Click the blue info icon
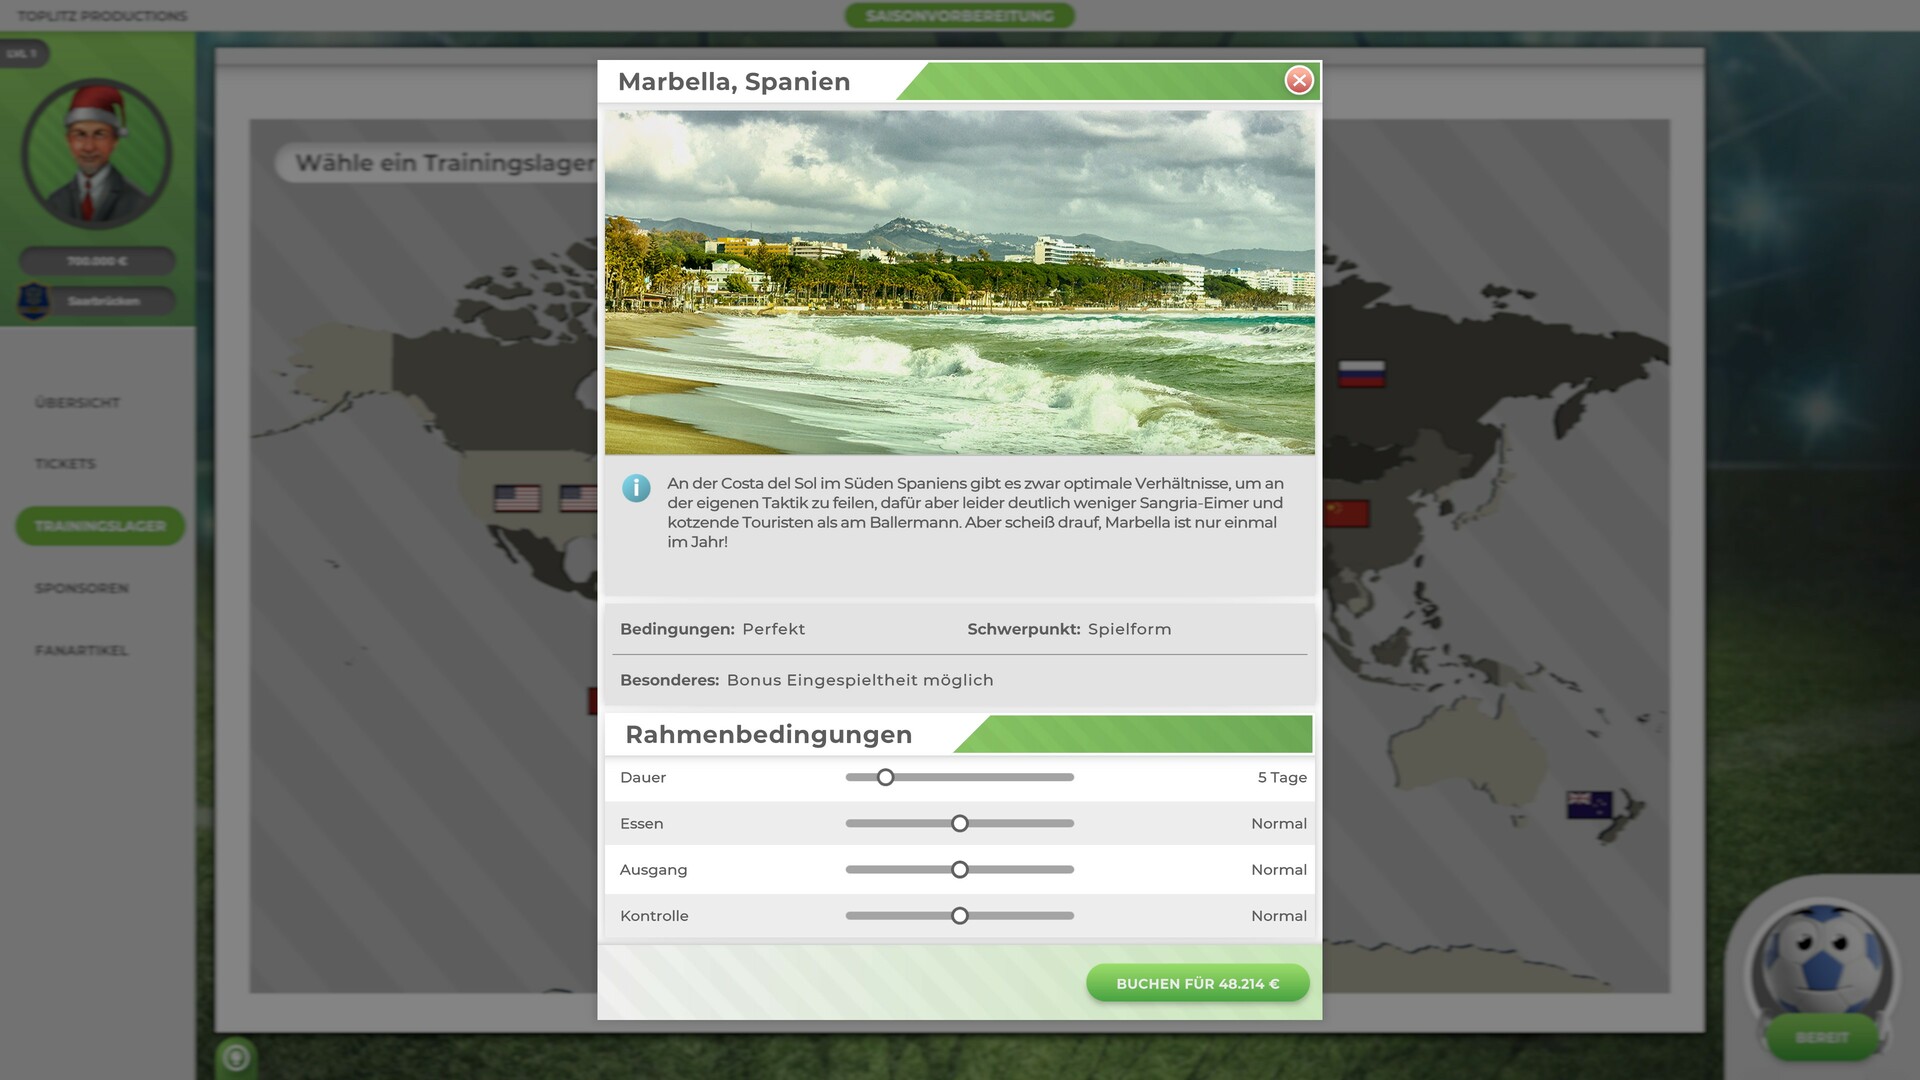Screen dimensions: 1920x1080 click(x=636, y=488)
